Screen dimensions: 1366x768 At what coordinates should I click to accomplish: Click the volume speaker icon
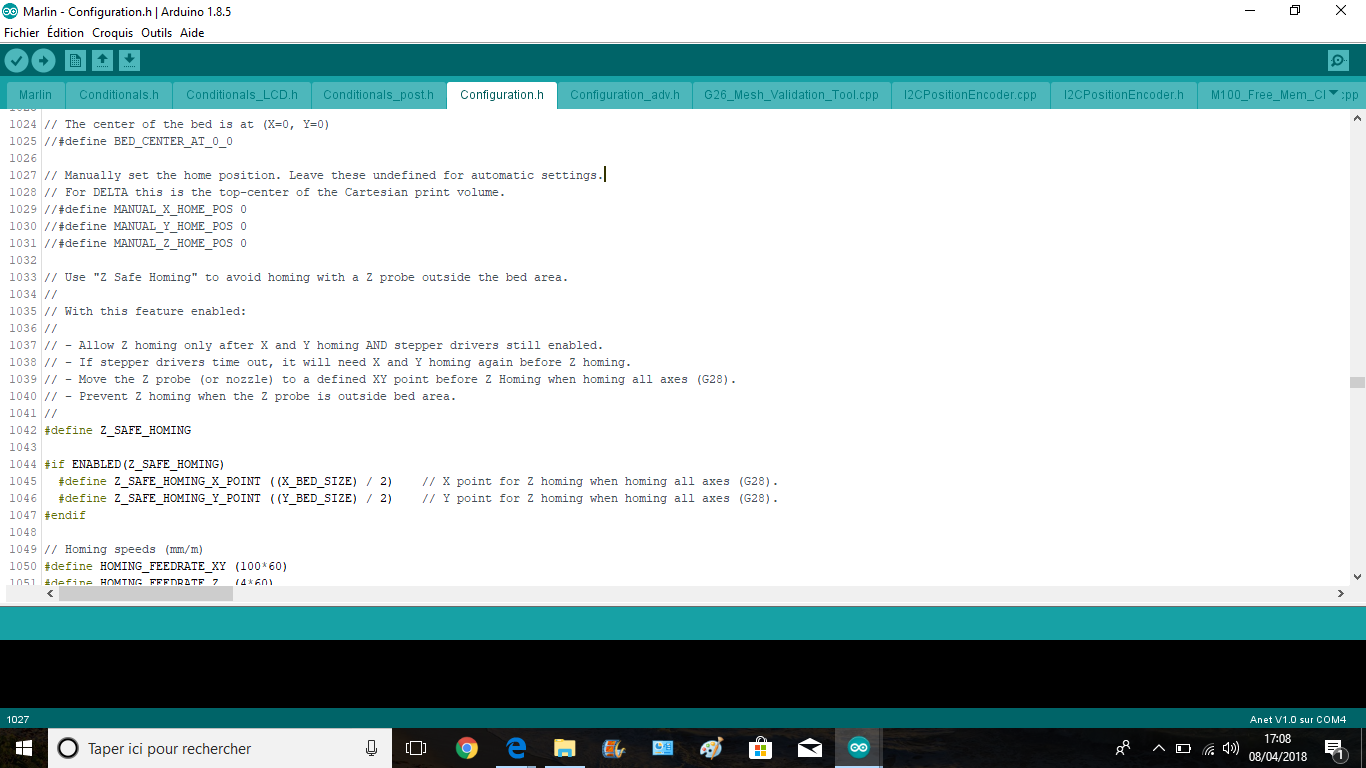(x=1231, y=748)
